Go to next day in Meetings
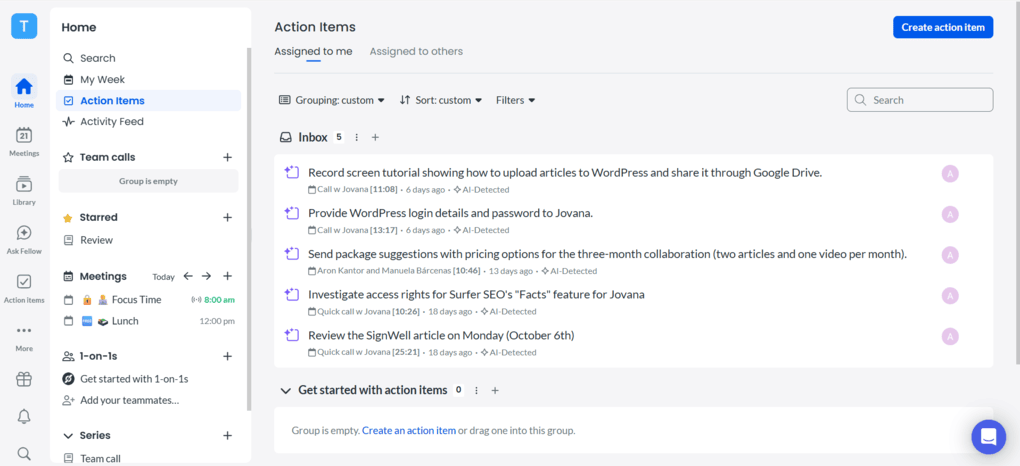1020x466 pixels. click(x=206, y=276)
